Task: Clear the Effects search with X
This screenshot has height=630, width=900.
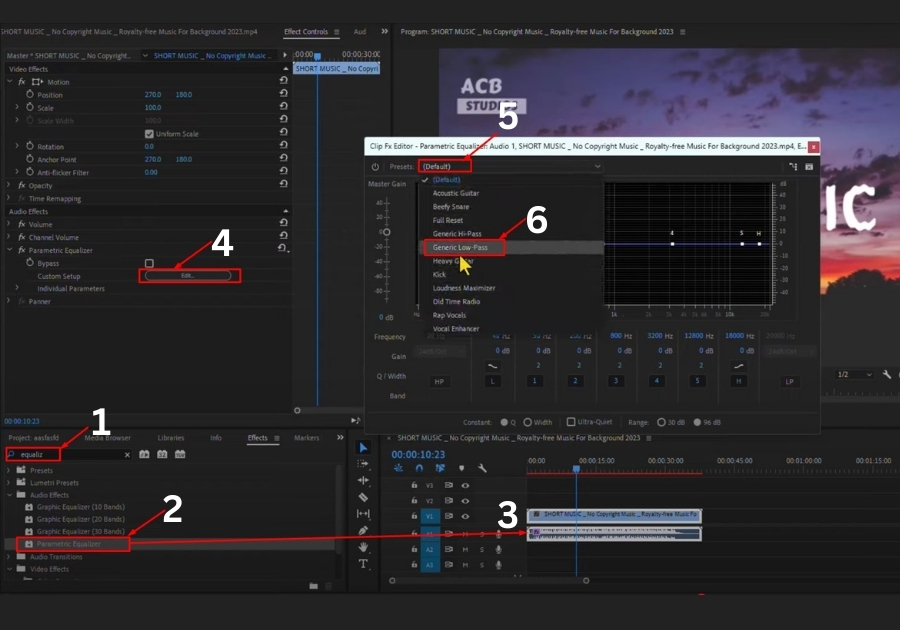Action: click(x=127, y=455)
